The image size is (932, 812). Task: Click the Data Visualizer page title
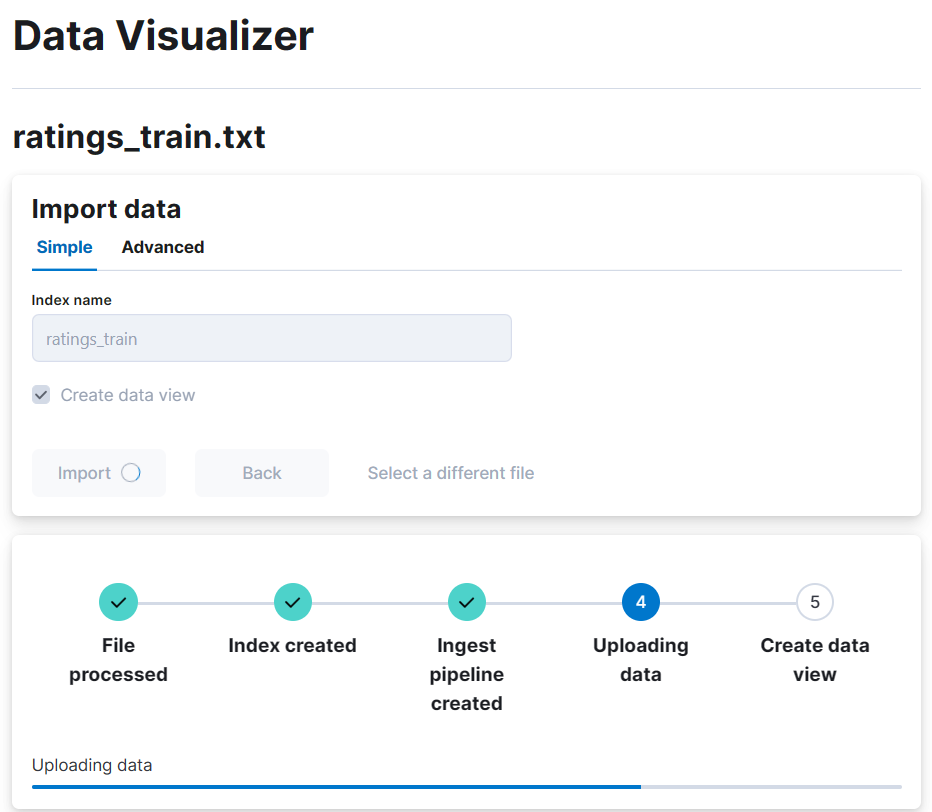[x=163, y=36]
